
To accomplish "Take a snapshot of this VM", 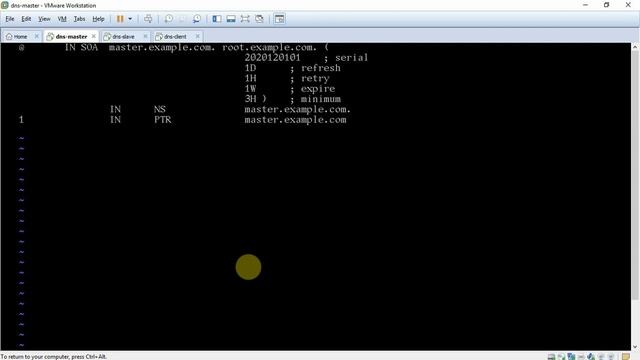I will [169, 19].
